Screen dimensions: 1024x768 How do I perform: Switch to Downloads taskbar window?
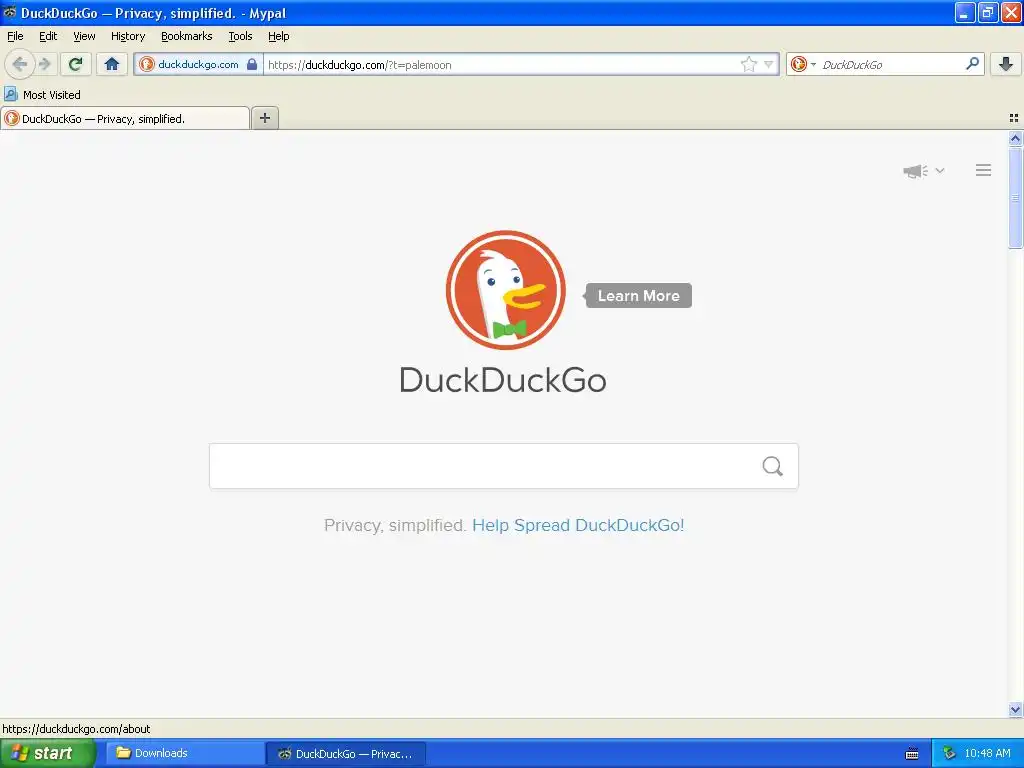tap(185, 753)
